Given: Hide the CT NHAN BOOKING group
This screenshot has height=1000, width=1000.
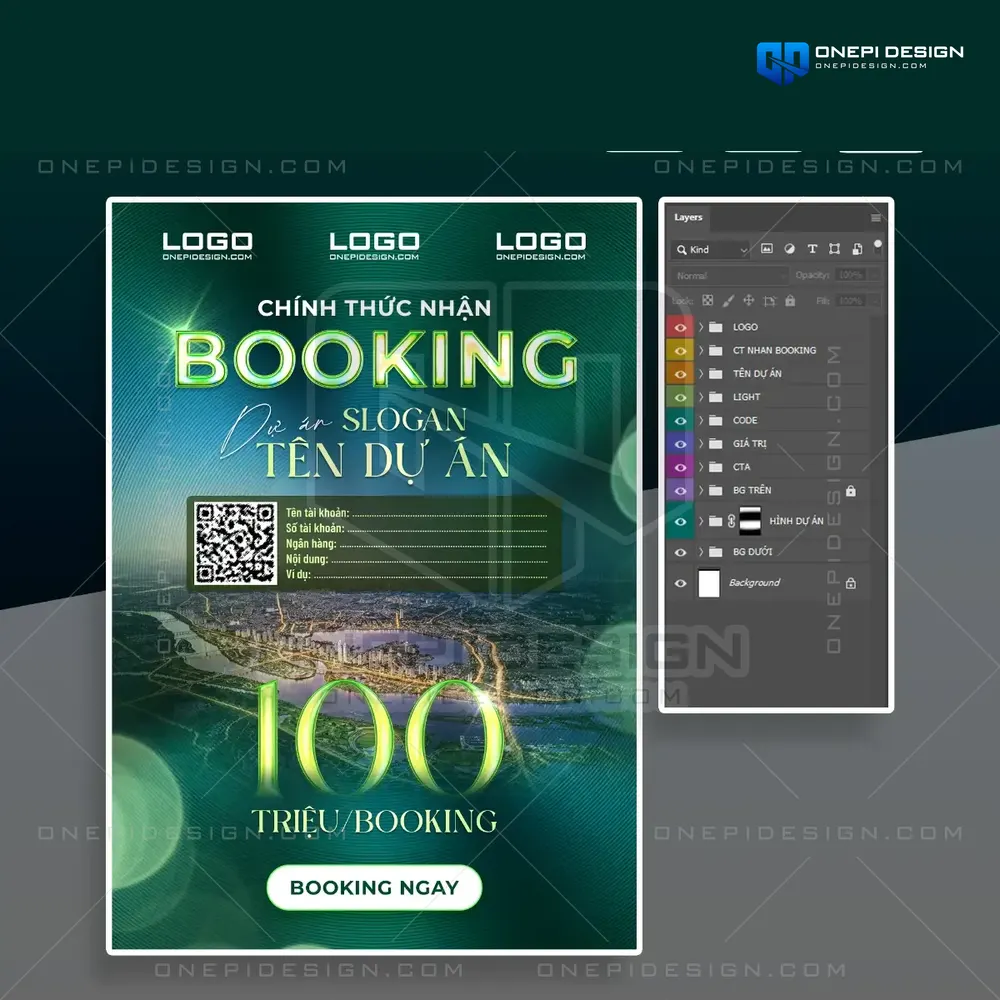Looking at the screenshot, I should pos(680,351).
